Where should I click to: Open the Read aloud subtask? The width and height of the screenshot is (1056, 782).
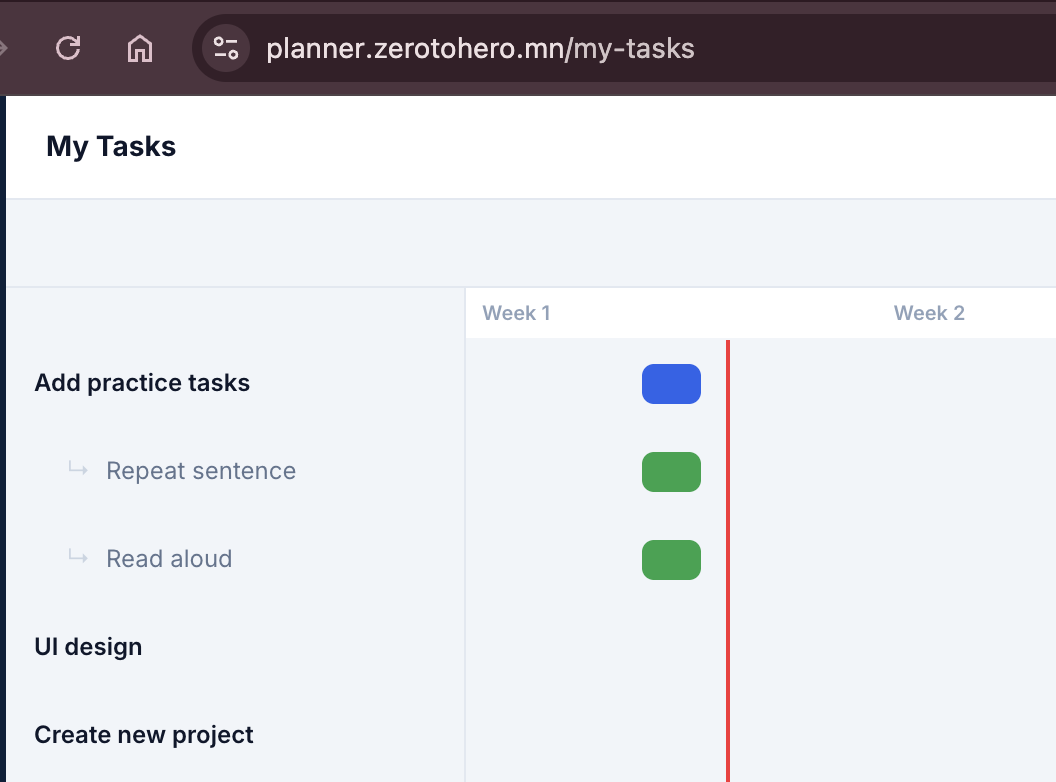[169, 558]
